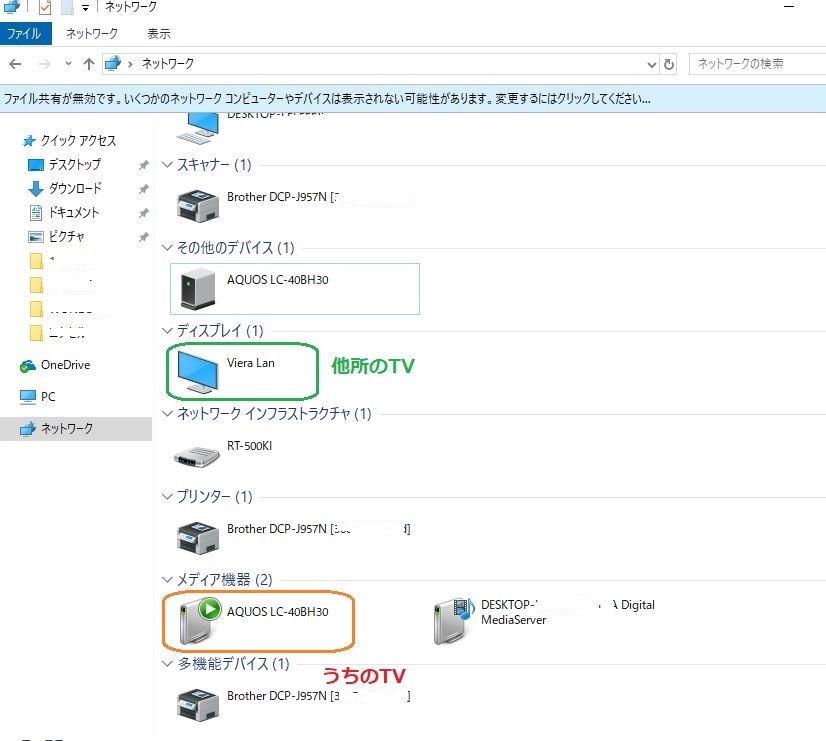Select the Viera Lan display icon
The height and width of the screenshot is (741, 826).
pos(198,372)
